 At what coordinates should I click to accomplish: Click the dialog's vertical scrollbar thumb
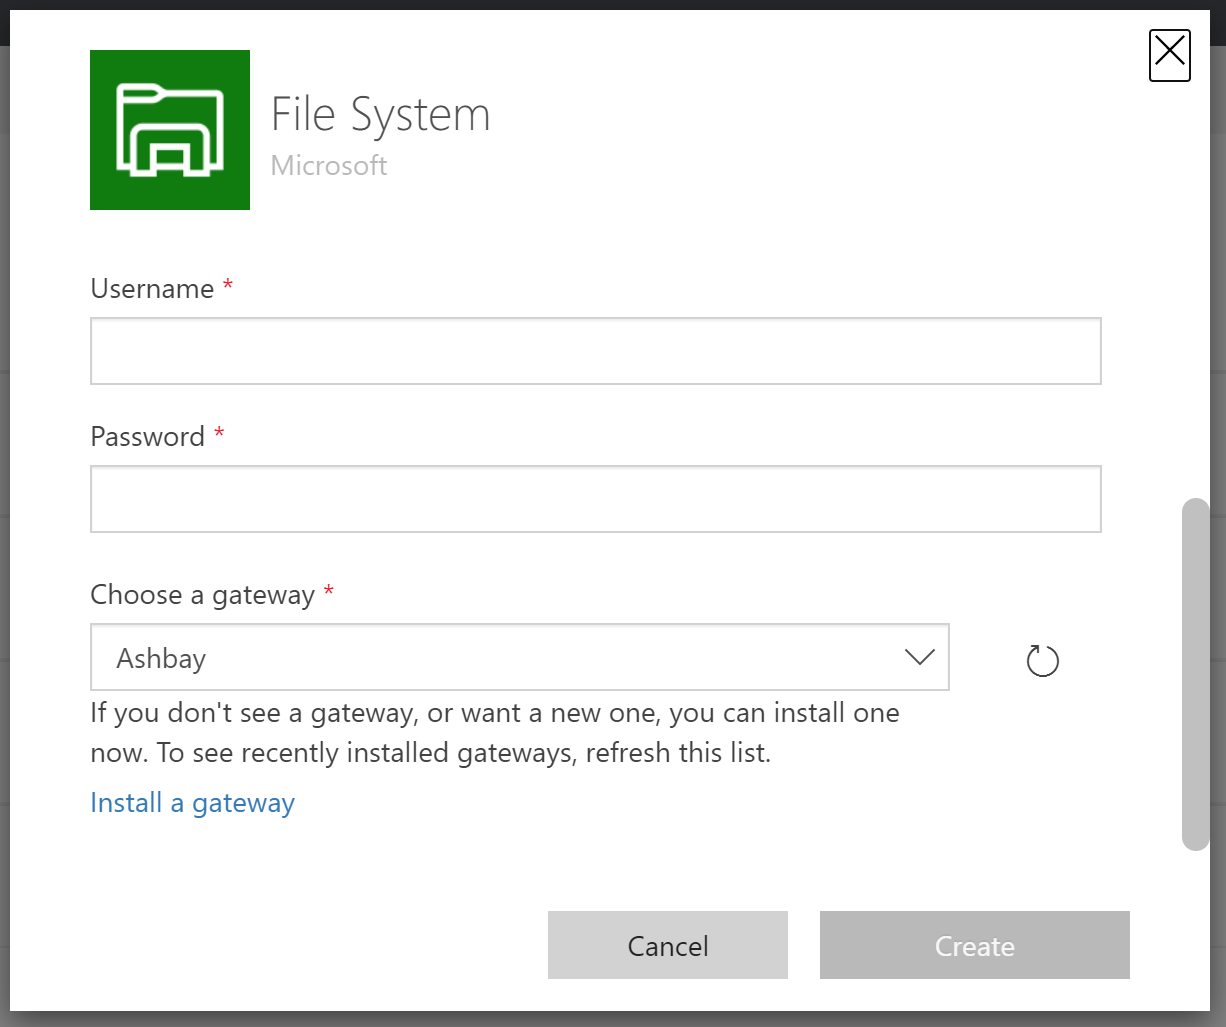[1196, 674]
